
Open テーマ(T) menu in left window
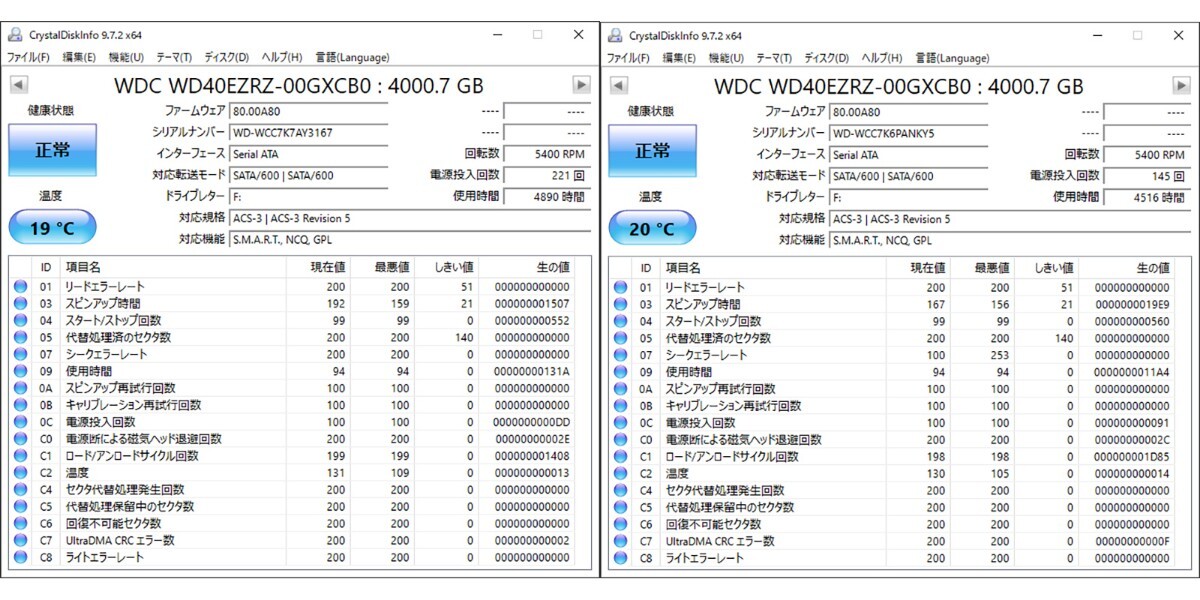click(x=174, y=58)
